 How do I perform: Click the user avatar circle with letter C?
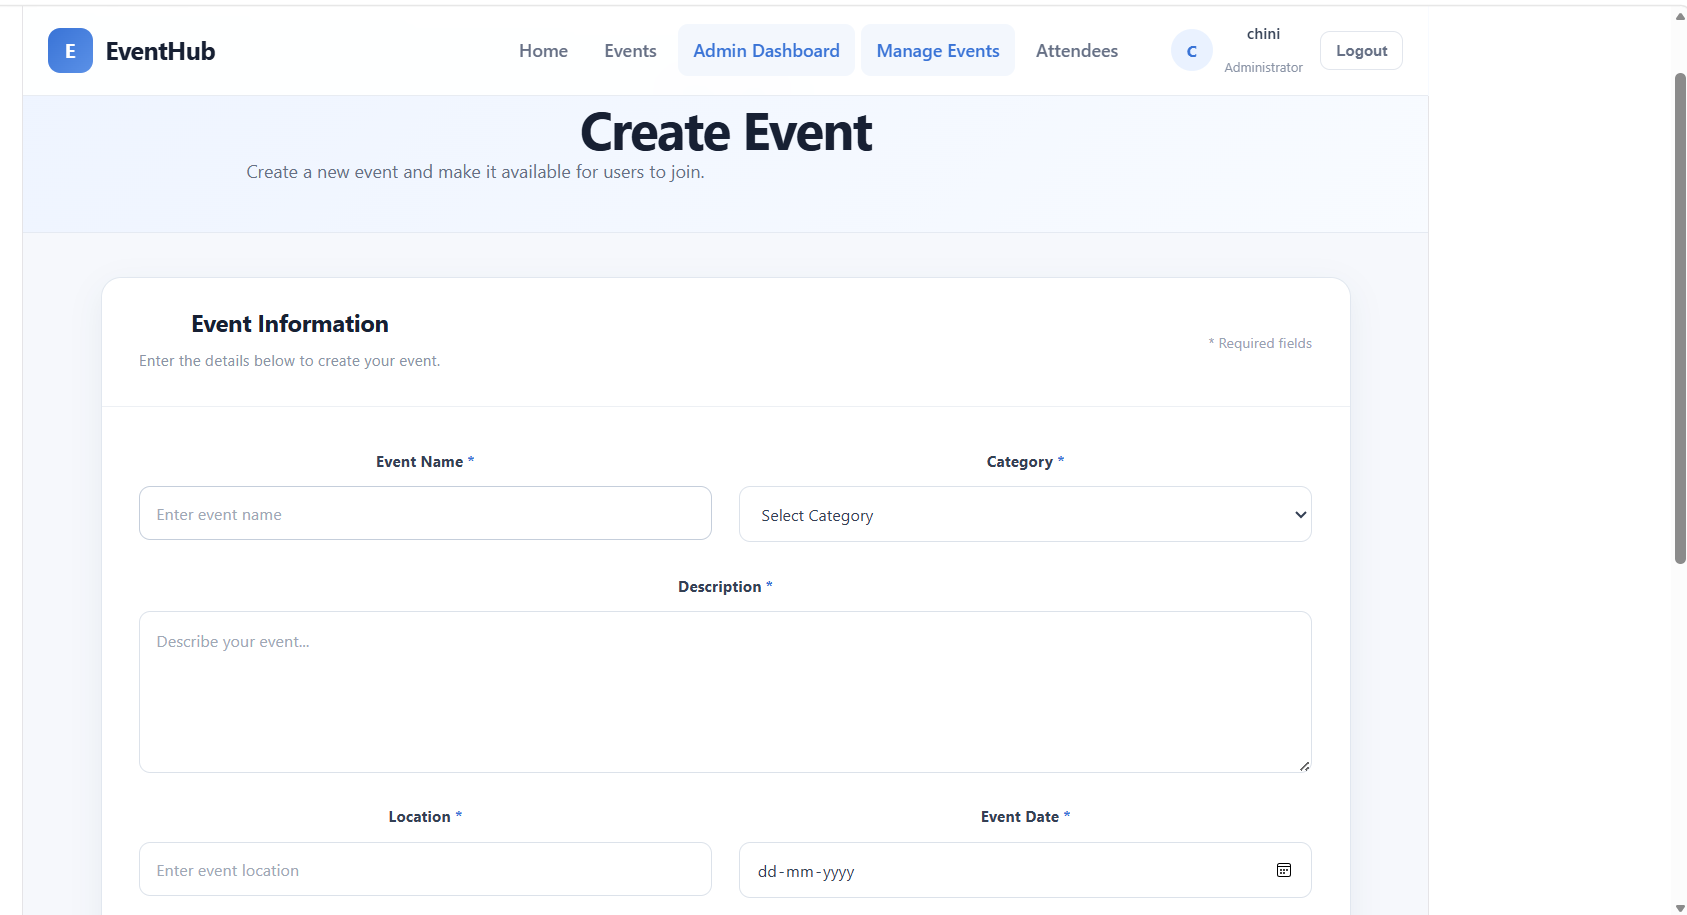1191,51
